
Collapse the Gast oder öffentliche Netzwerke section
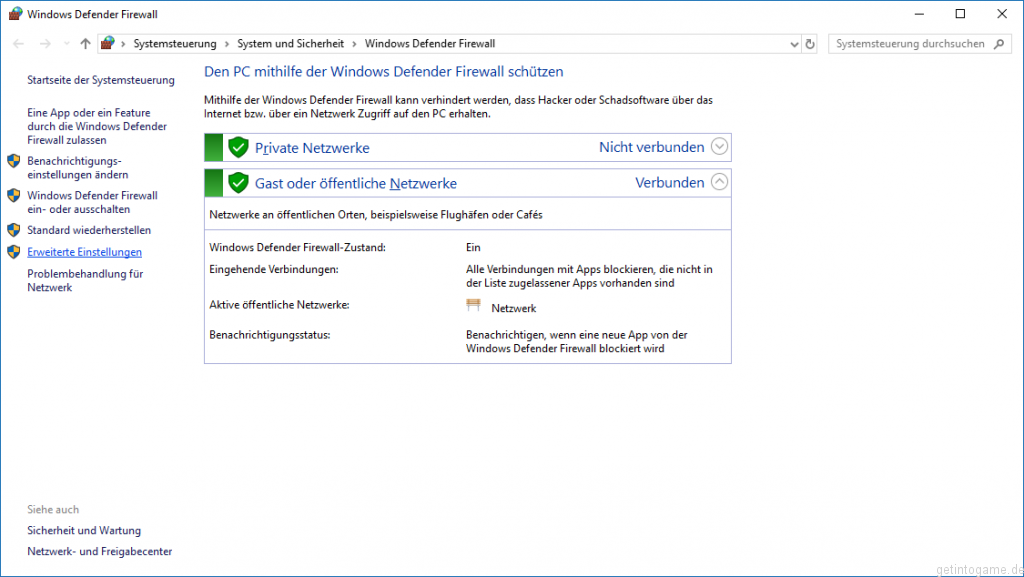(719, 181)
